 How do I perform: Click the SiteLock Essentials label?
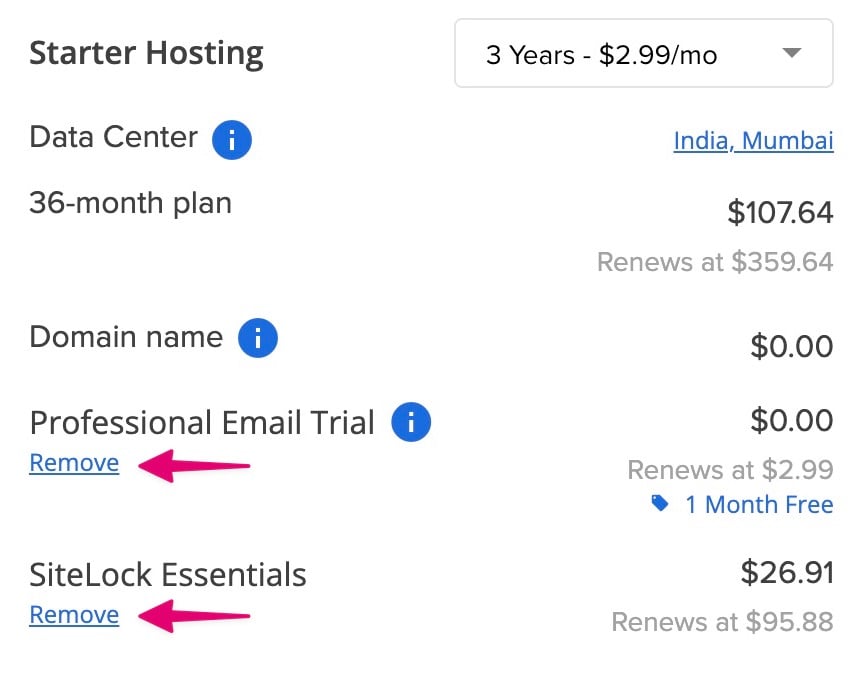coord(168,575)
